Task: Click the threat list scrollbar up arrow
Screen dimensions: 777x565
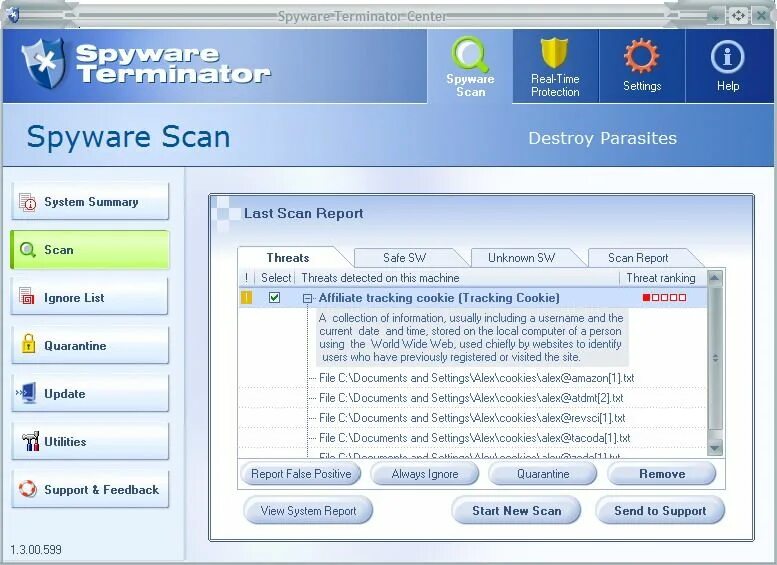Action: coord(715,278)
